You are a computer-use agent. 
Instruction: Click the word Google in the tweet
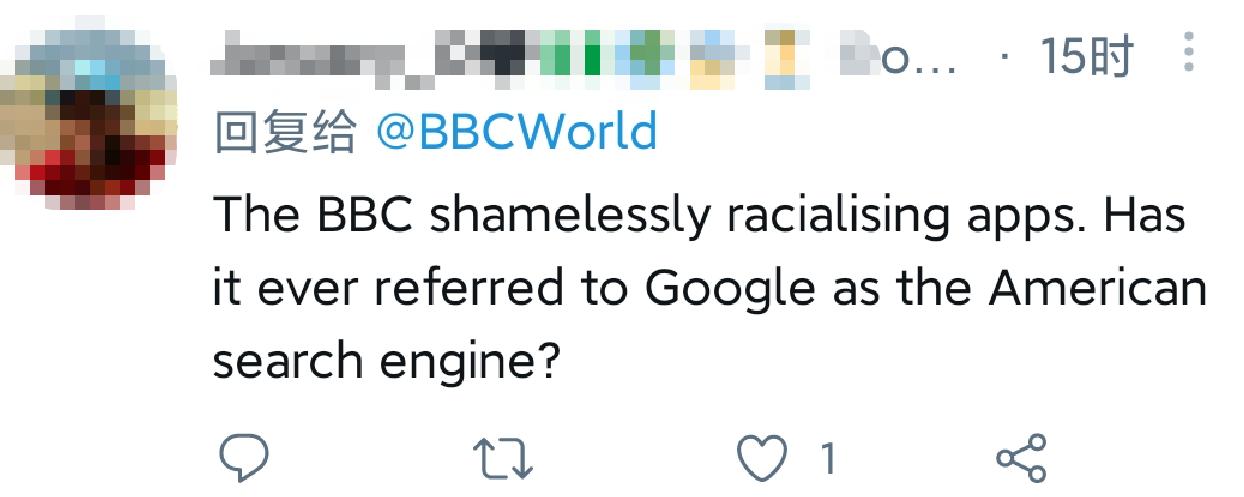[729, 289]
